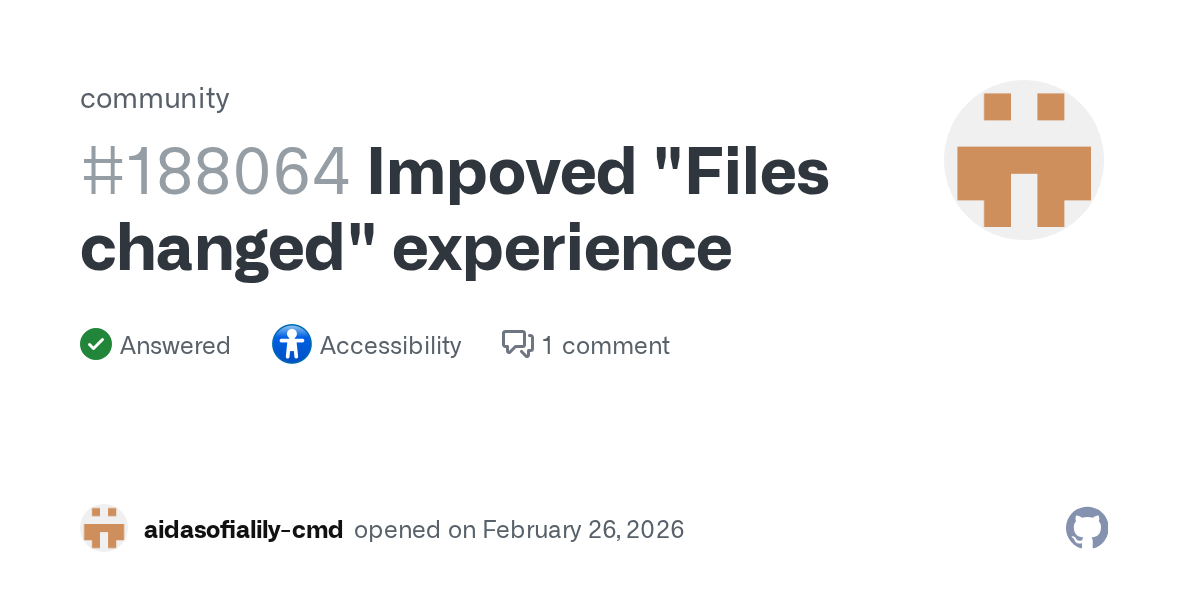Viewport: 1200px width, 600px height.
Task: Click the February 26, 2026 date
Action: pos(583,530)
